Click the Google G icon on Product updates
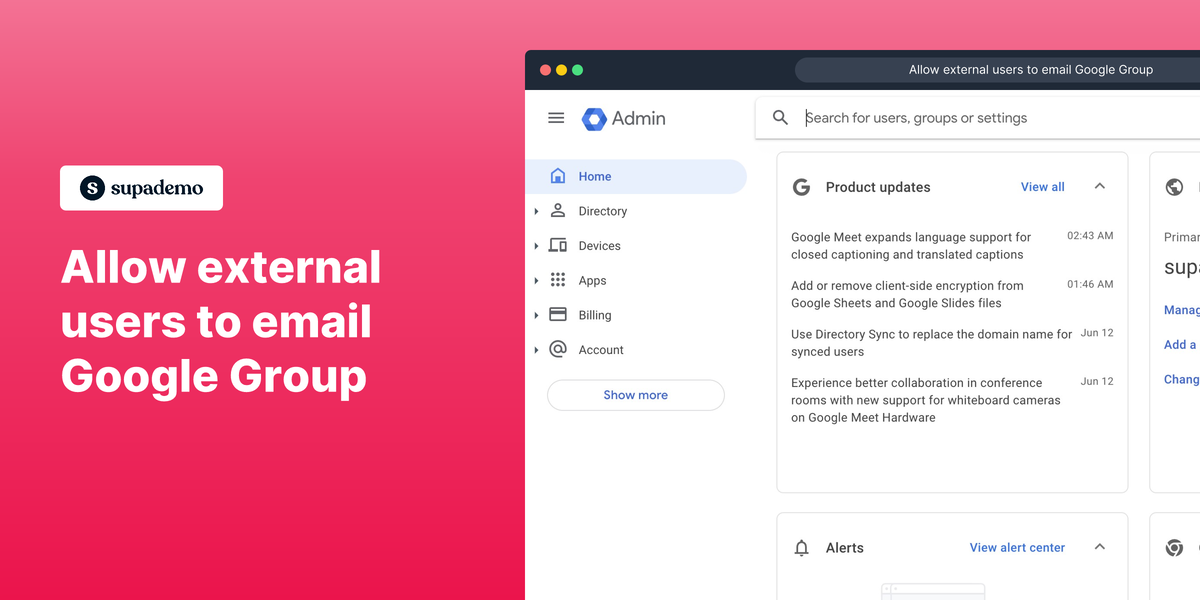This screenshot has width=1200, height=600. (x=800, y=187)
